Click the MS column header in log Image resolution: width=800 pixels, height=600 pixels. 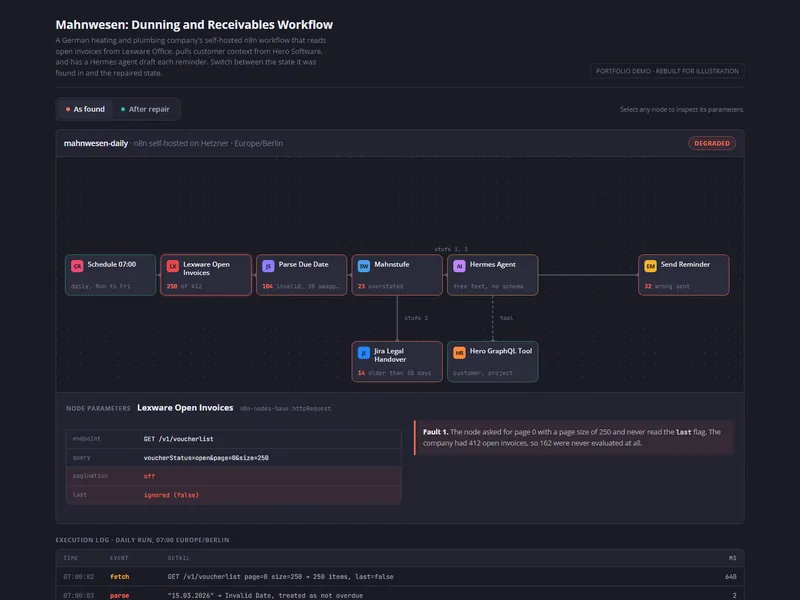733,558
